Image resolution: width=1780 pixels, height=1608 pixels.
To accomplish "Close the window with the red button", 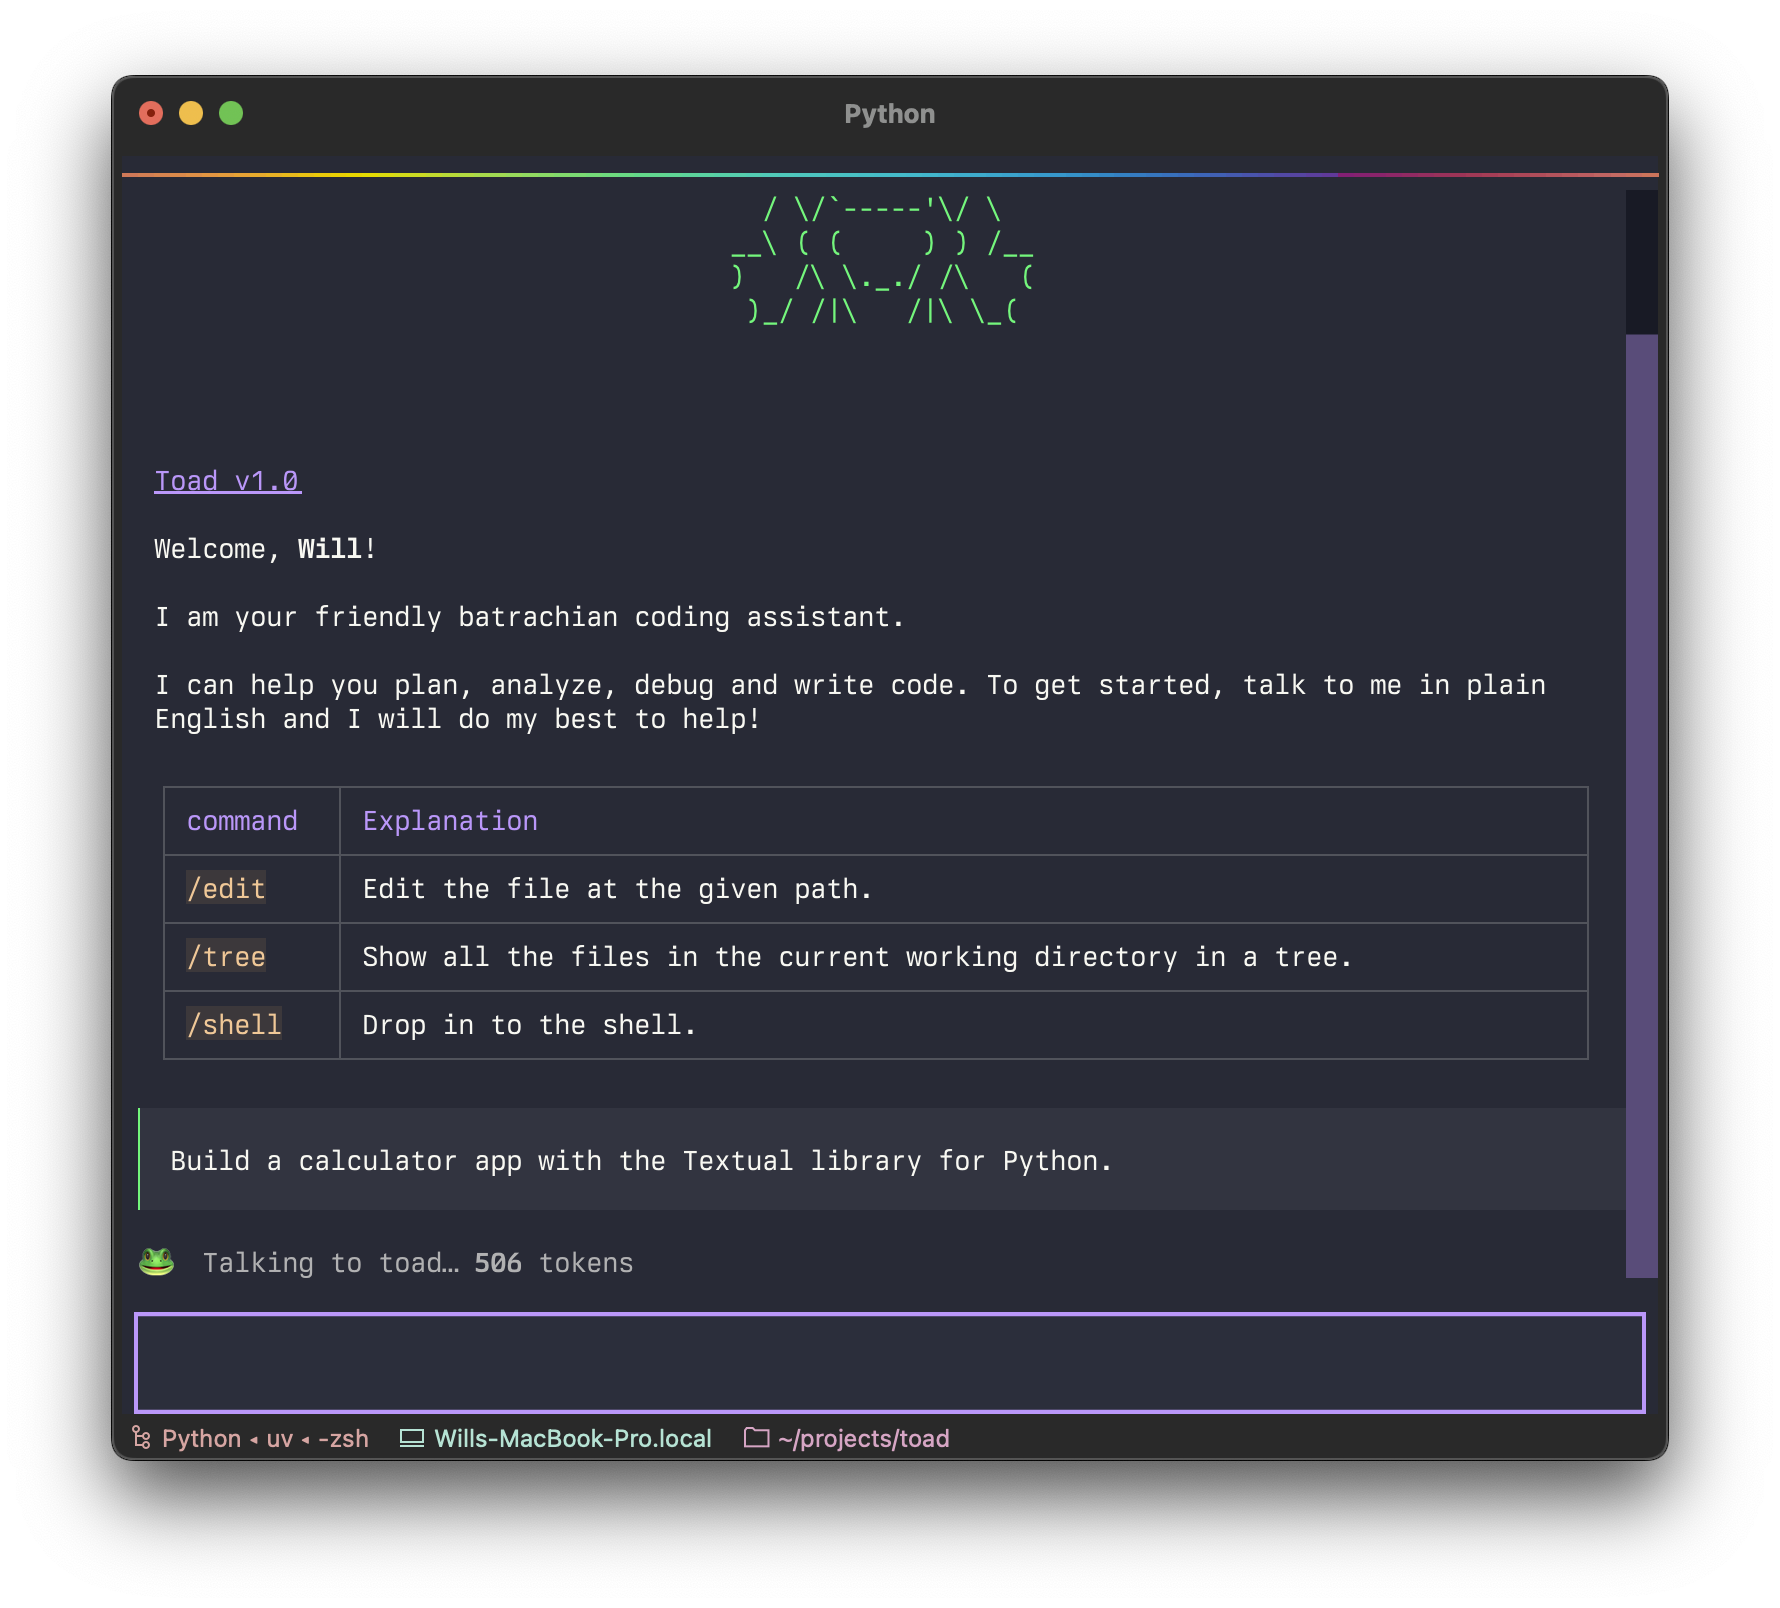I will tap(151, 113).
